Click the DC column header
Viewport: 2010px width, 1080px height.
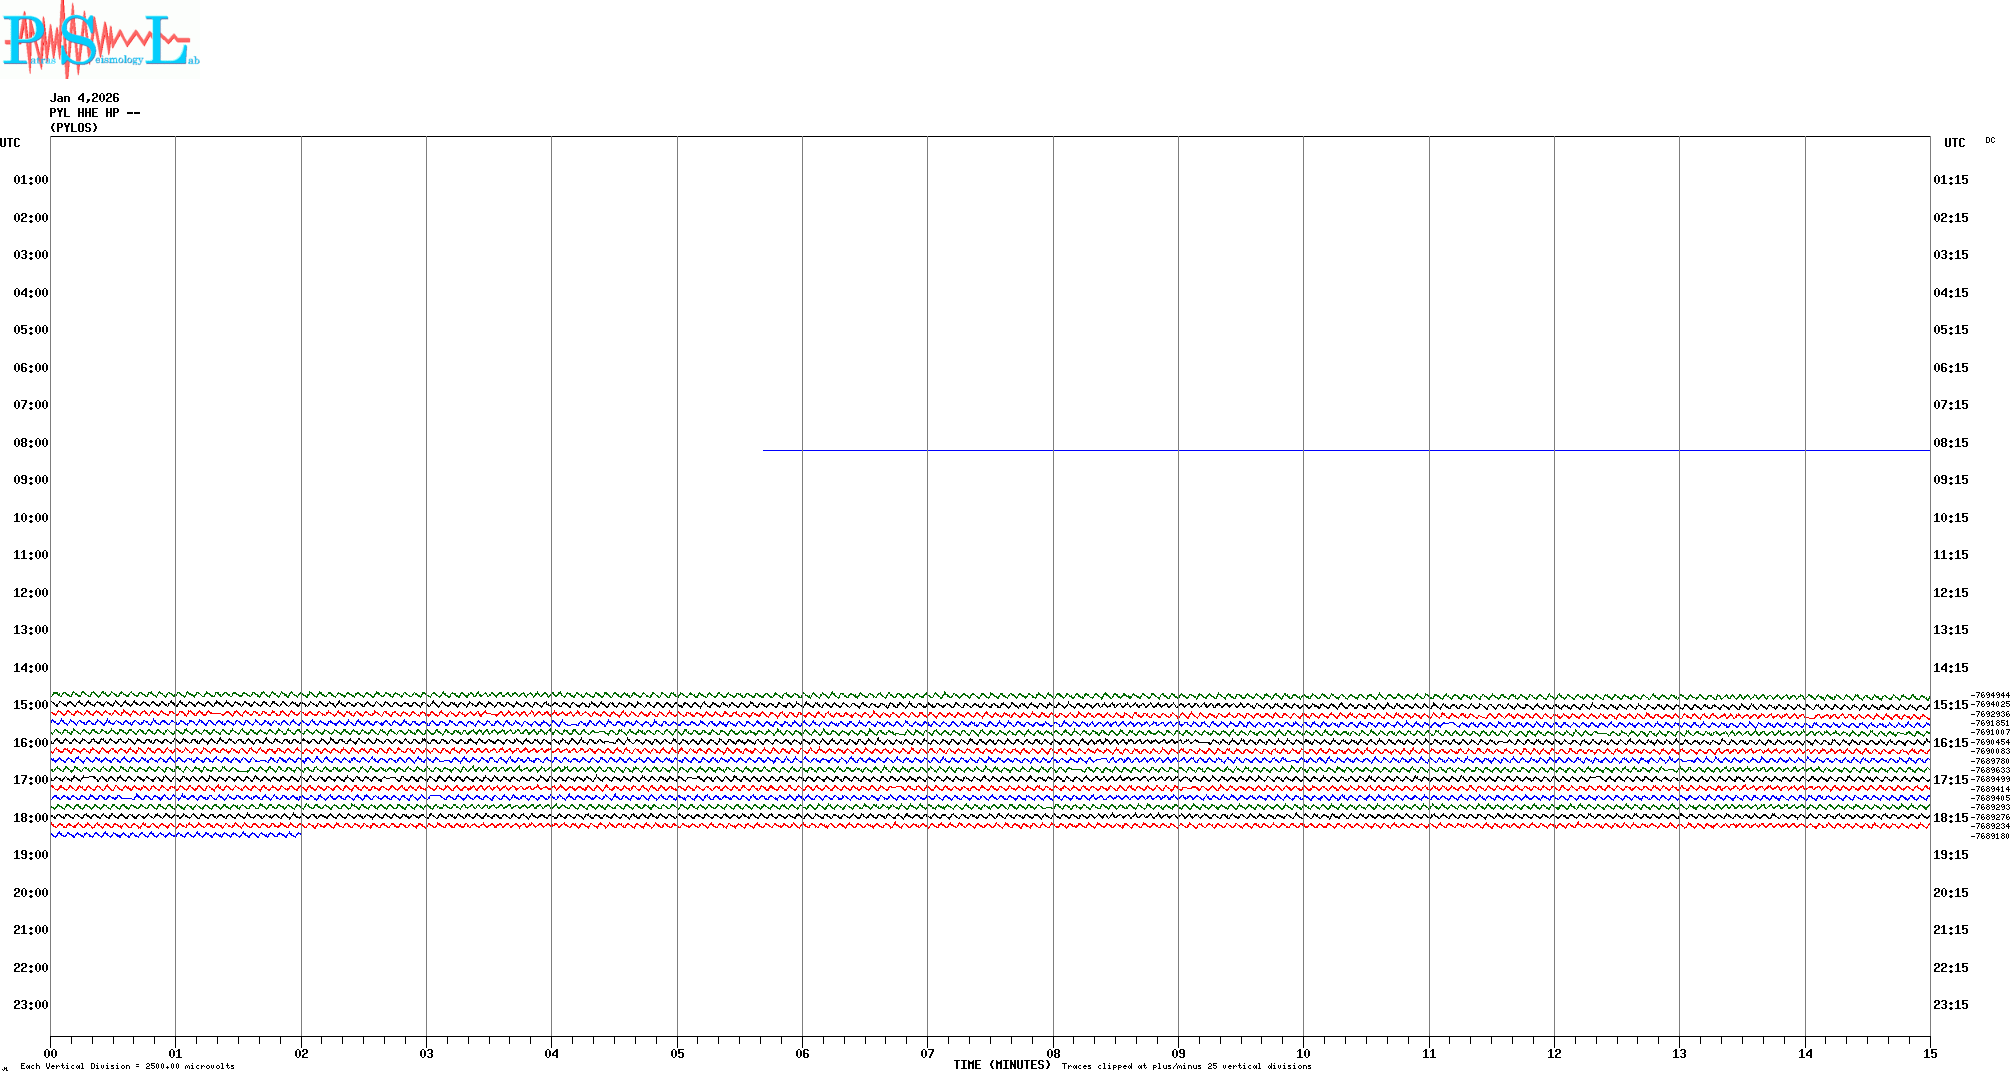(x=1990, y=141)
